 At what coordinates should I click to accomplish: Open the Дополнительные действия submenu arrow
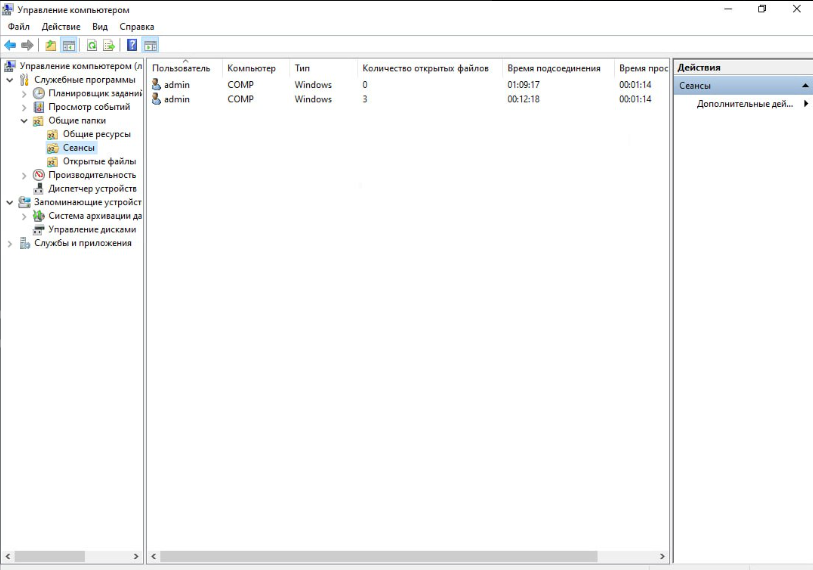click(x=806, y=104)
